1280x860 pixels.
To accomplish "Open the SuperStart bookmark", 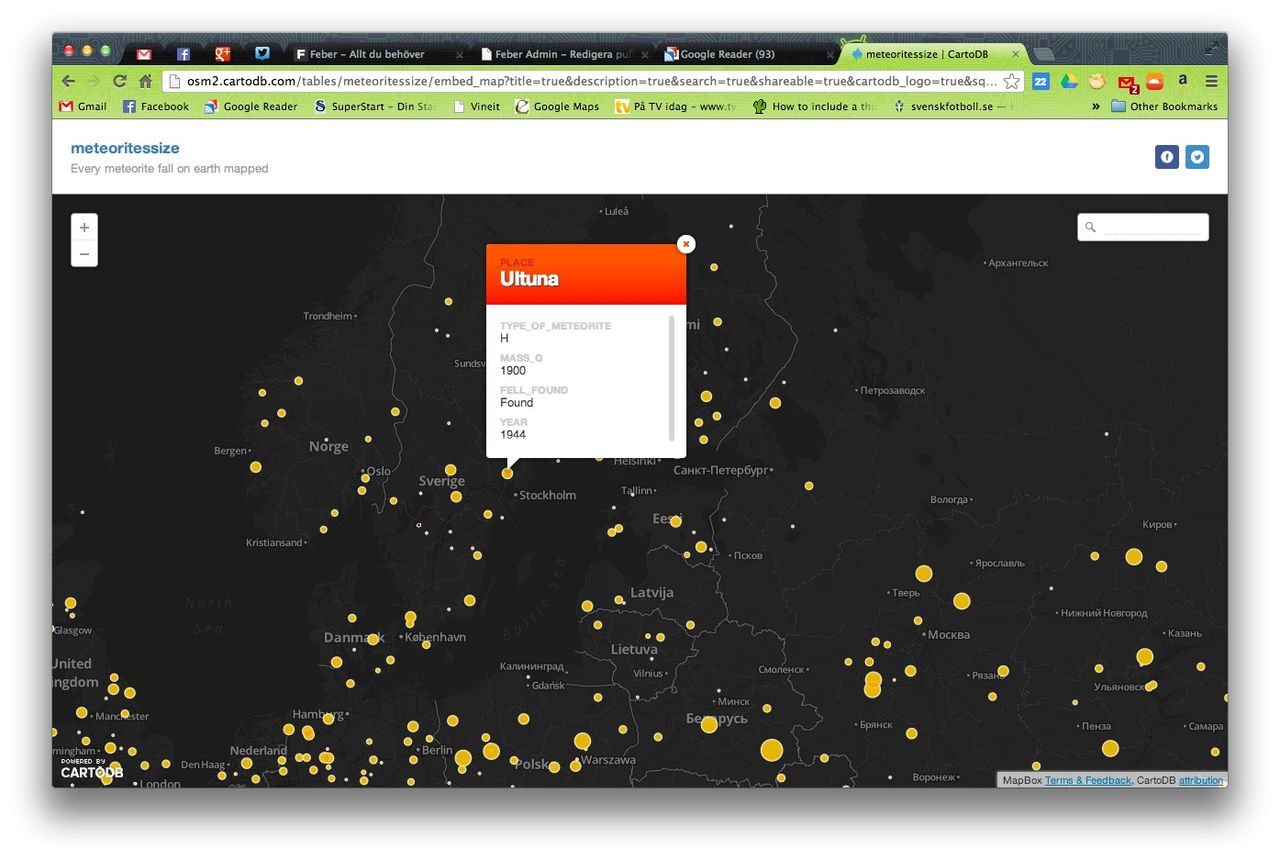I will point(375,106).
